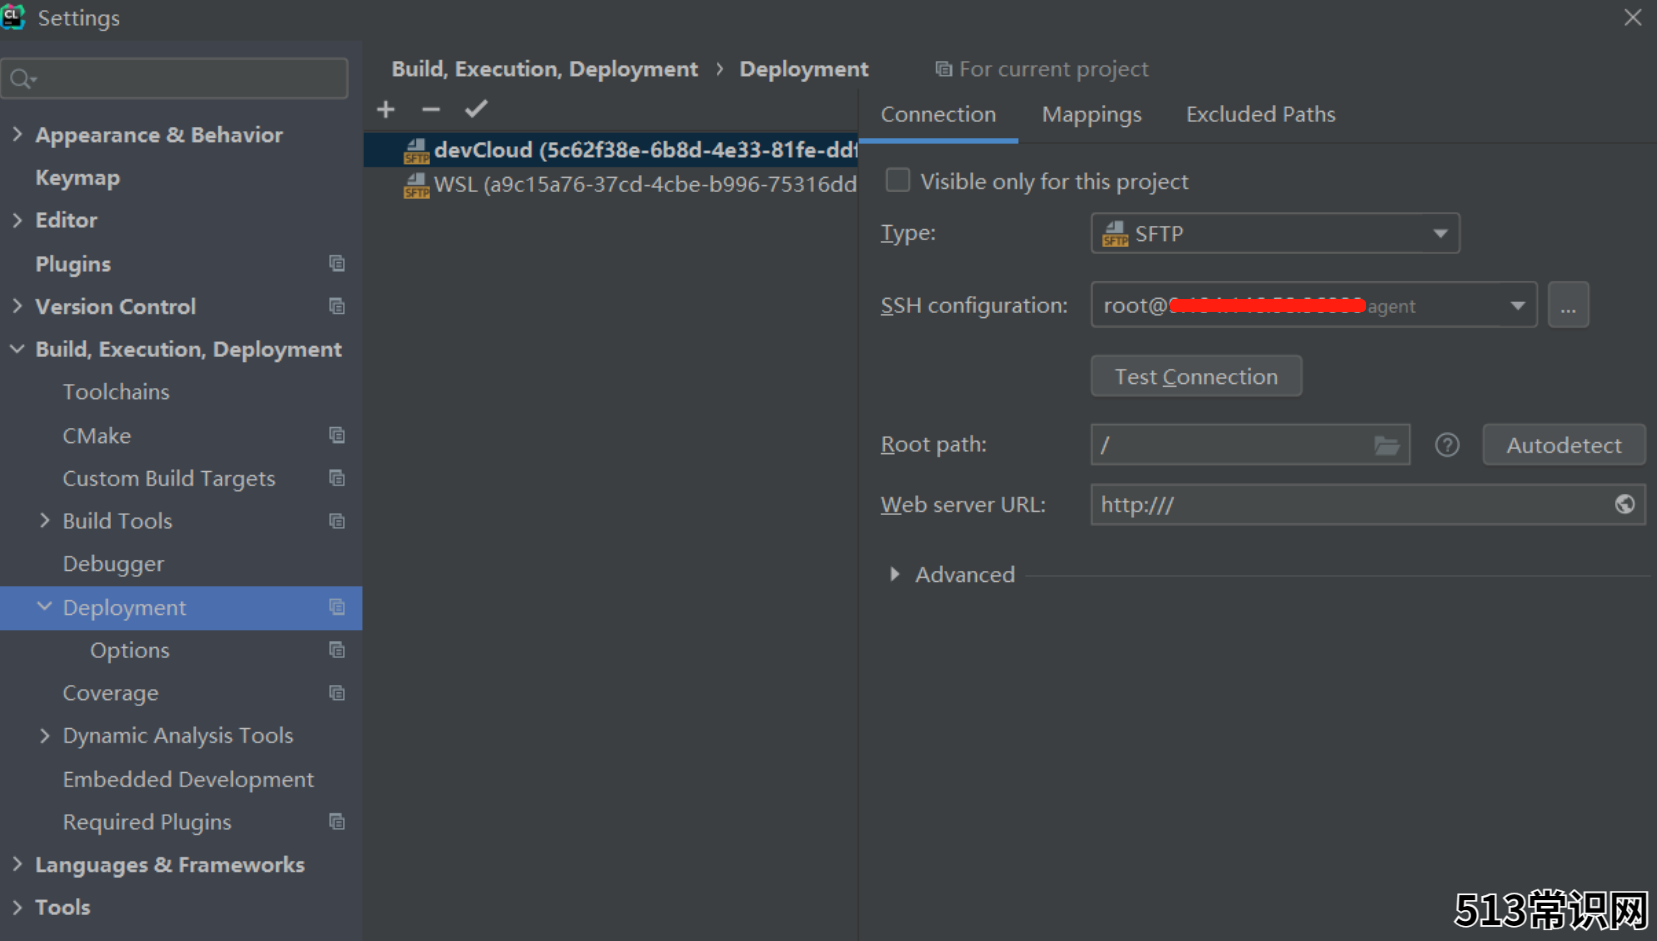Click the CLion logo in title bar
Image resolution: width=1657 pixels, height=941 pixels.
[13, 16]
